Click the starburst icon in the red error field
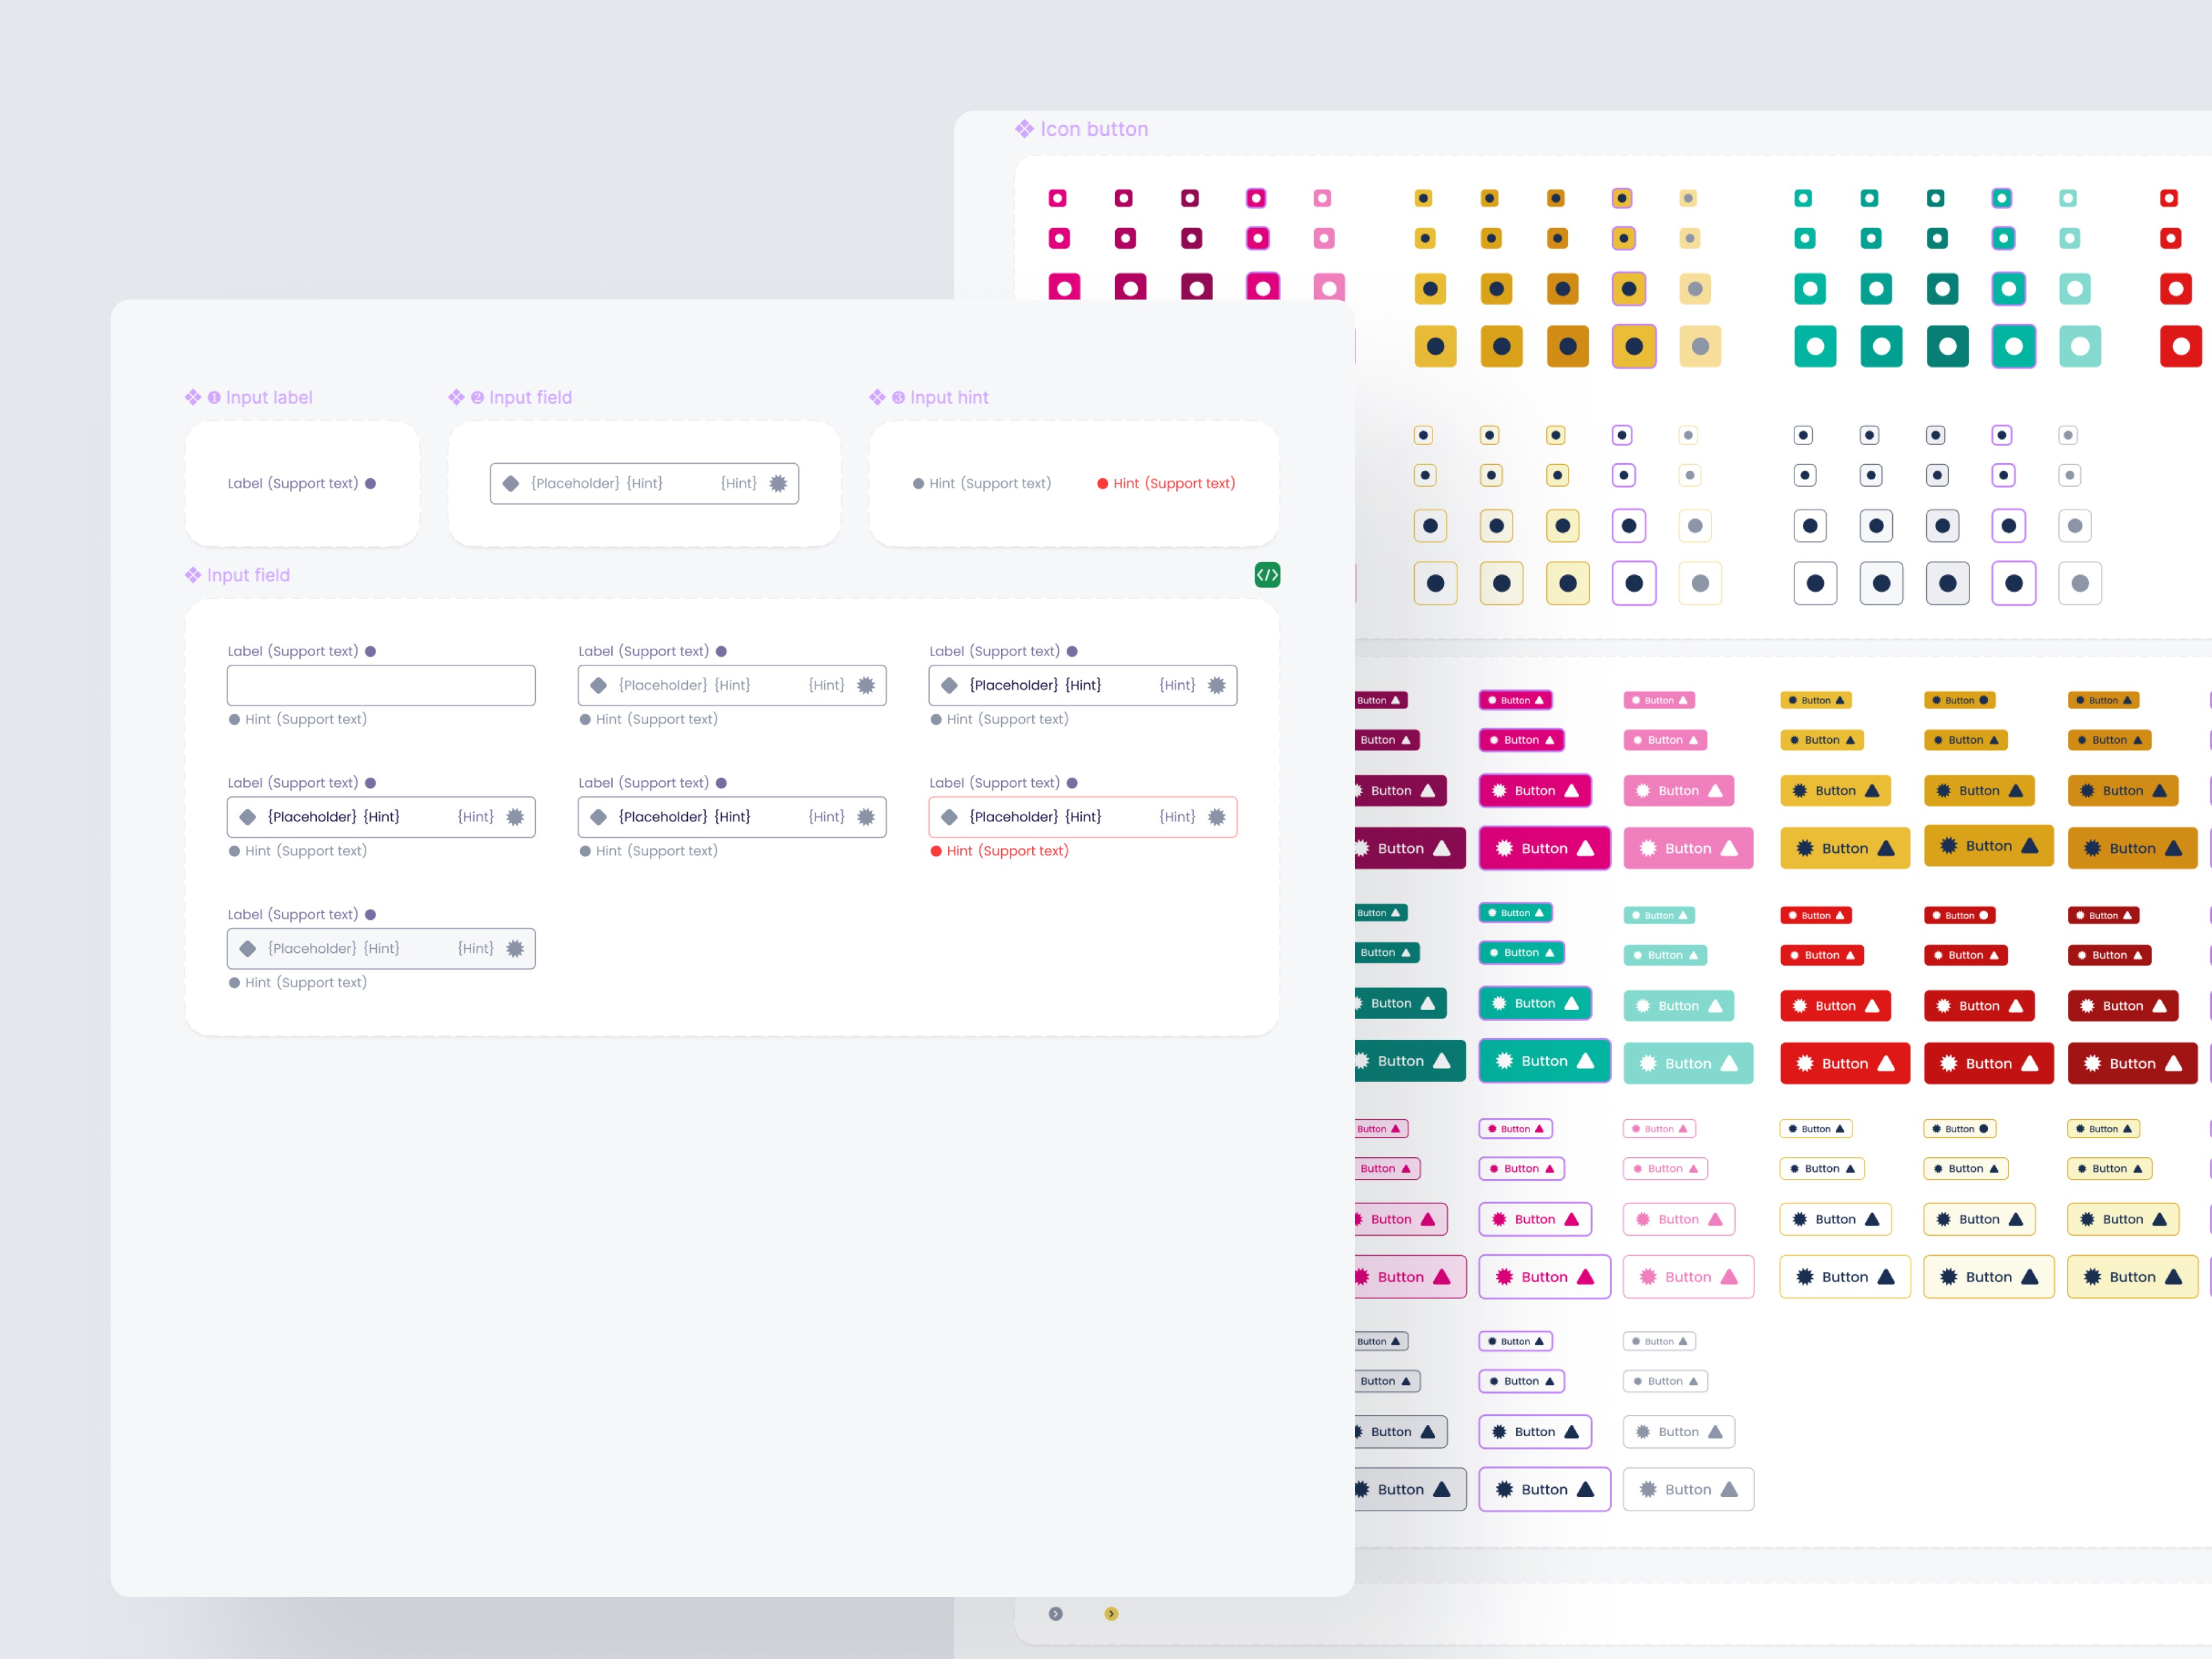2212x1659 pixels. pyautogui.click(x=1216, y=817)
